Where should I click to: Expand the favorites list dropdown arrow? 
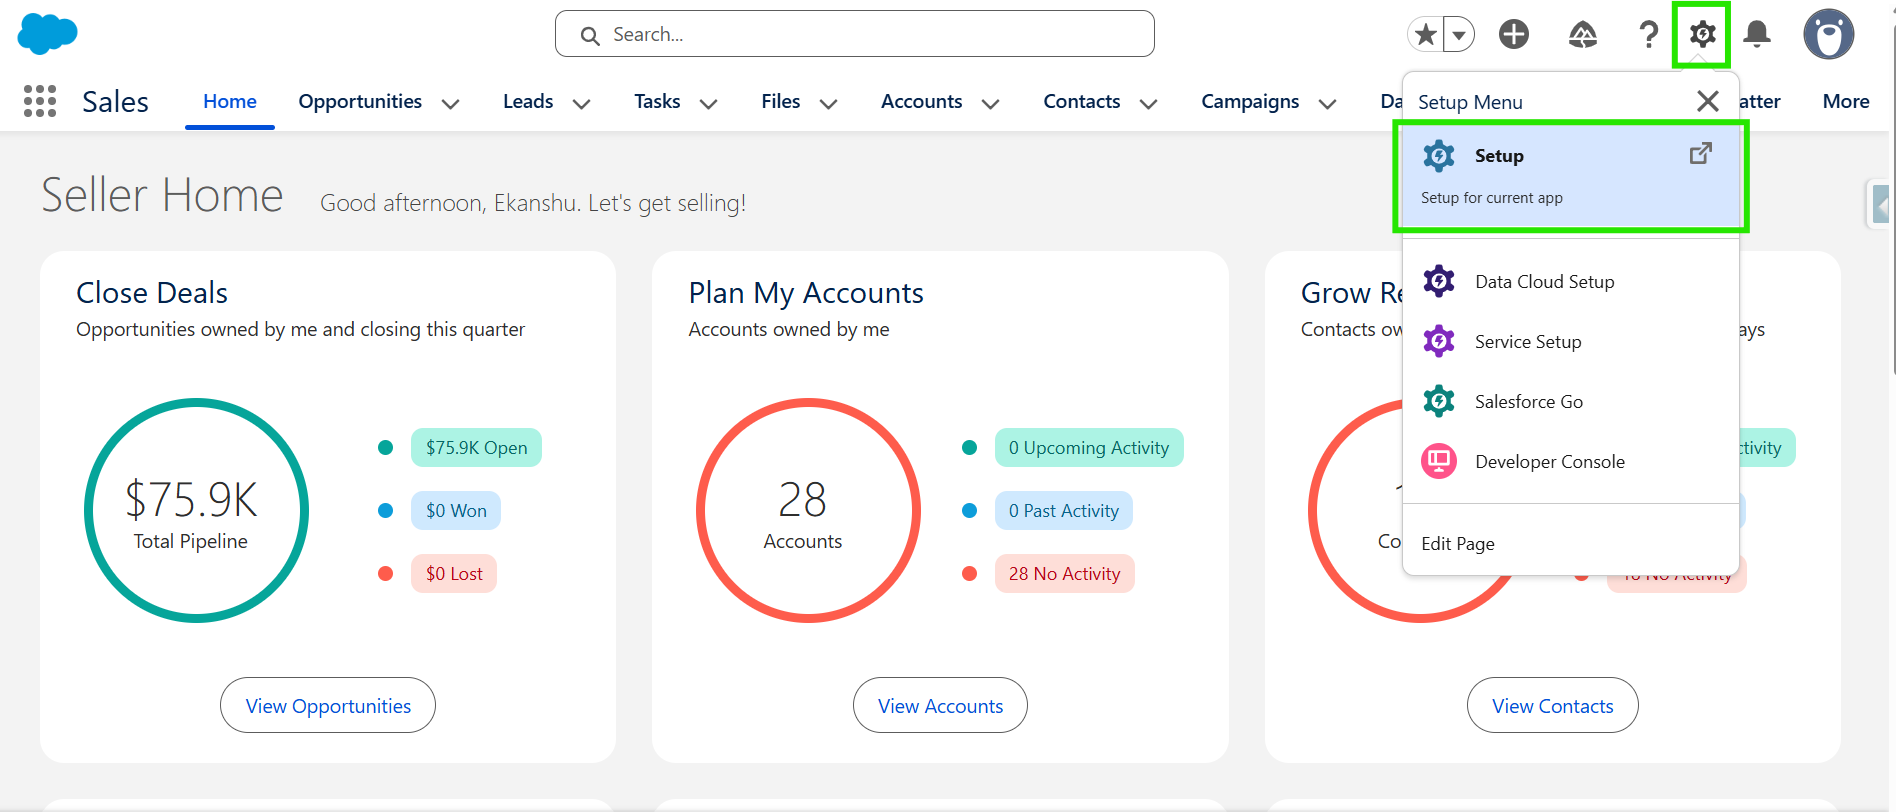[x=1459, y=35]
